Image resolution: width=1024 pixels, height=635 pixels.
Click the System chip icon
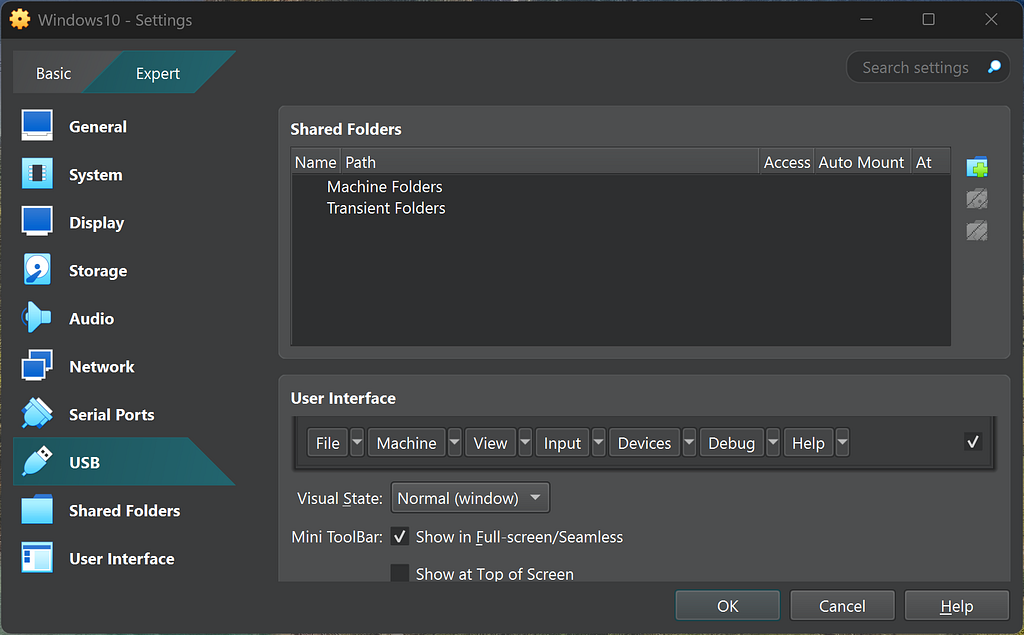point(37,174)
